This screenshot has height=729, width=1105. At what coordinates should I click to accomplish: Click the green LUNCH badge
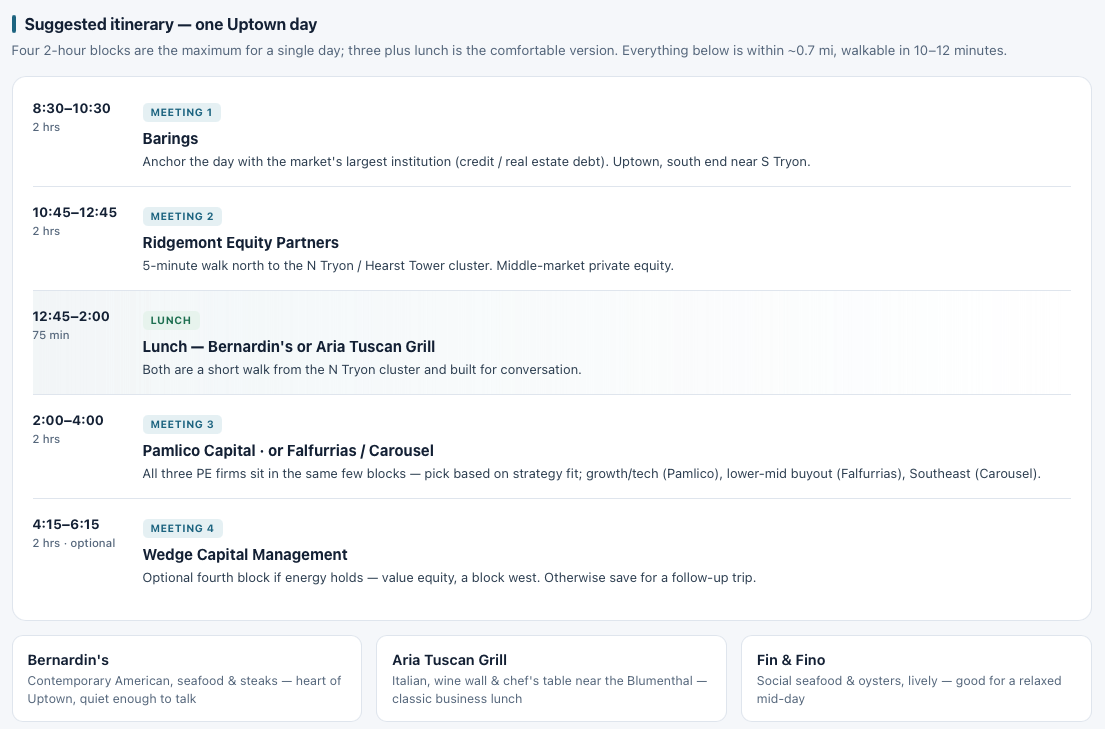tap(171, 320)
